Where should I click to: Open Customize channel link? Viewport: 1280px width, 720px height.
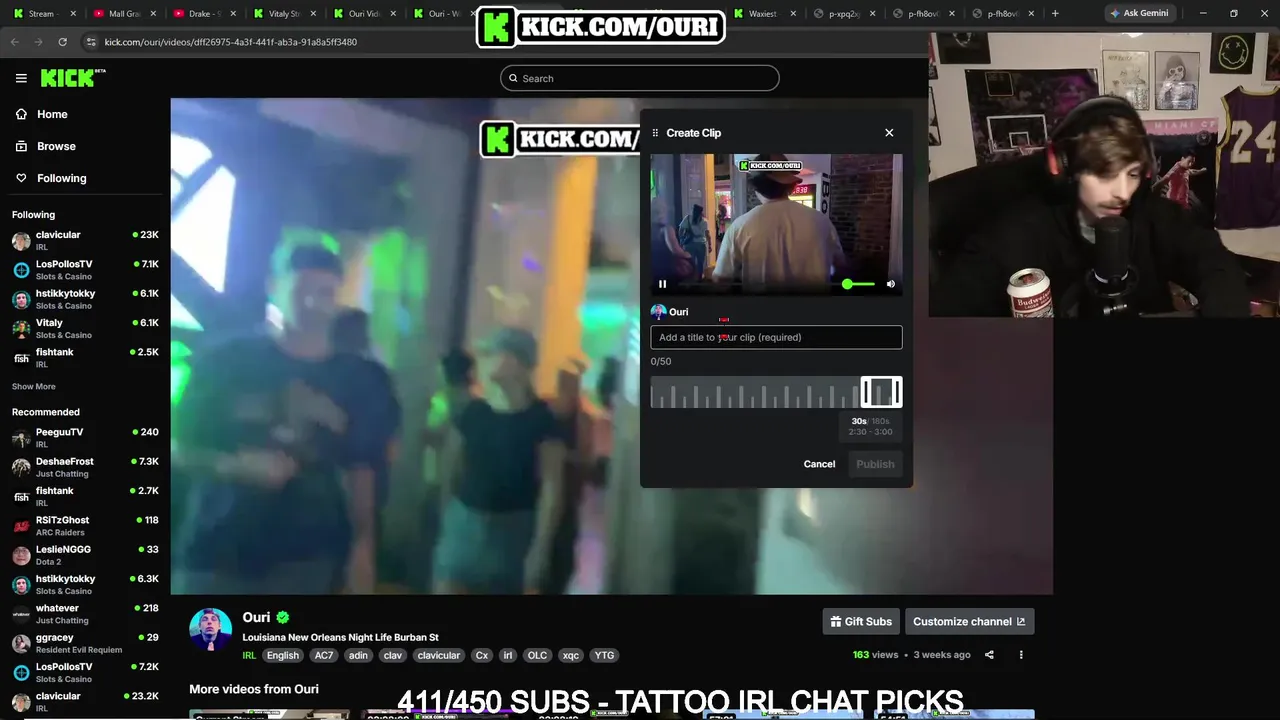[x=969, y=621]
